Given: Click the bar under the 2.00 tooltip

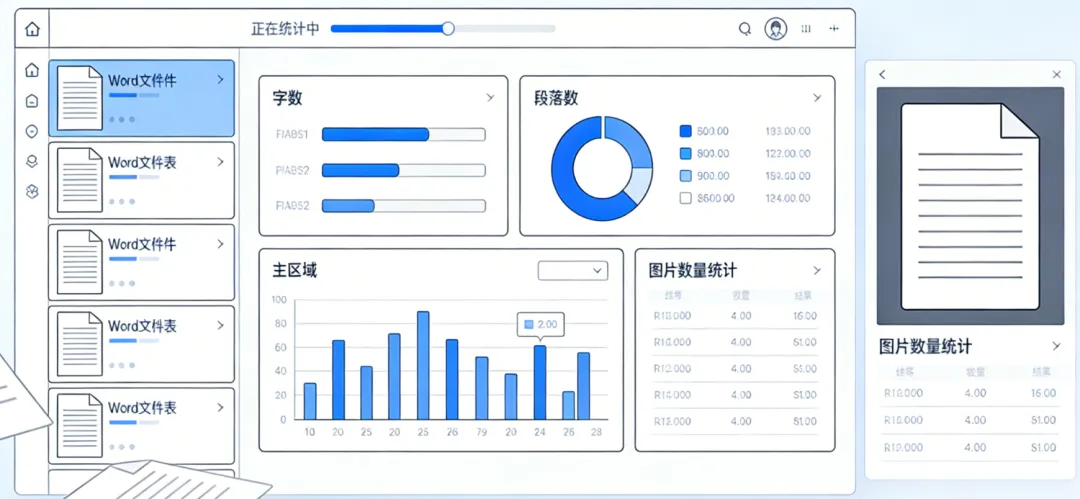Looking at the screenshot, I should 540,383.
